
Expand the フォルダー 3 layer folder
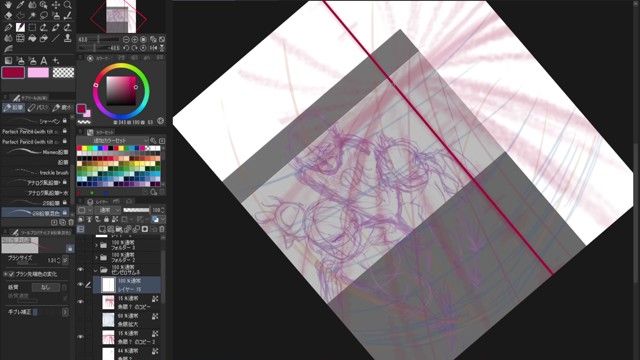coord(96,245)
